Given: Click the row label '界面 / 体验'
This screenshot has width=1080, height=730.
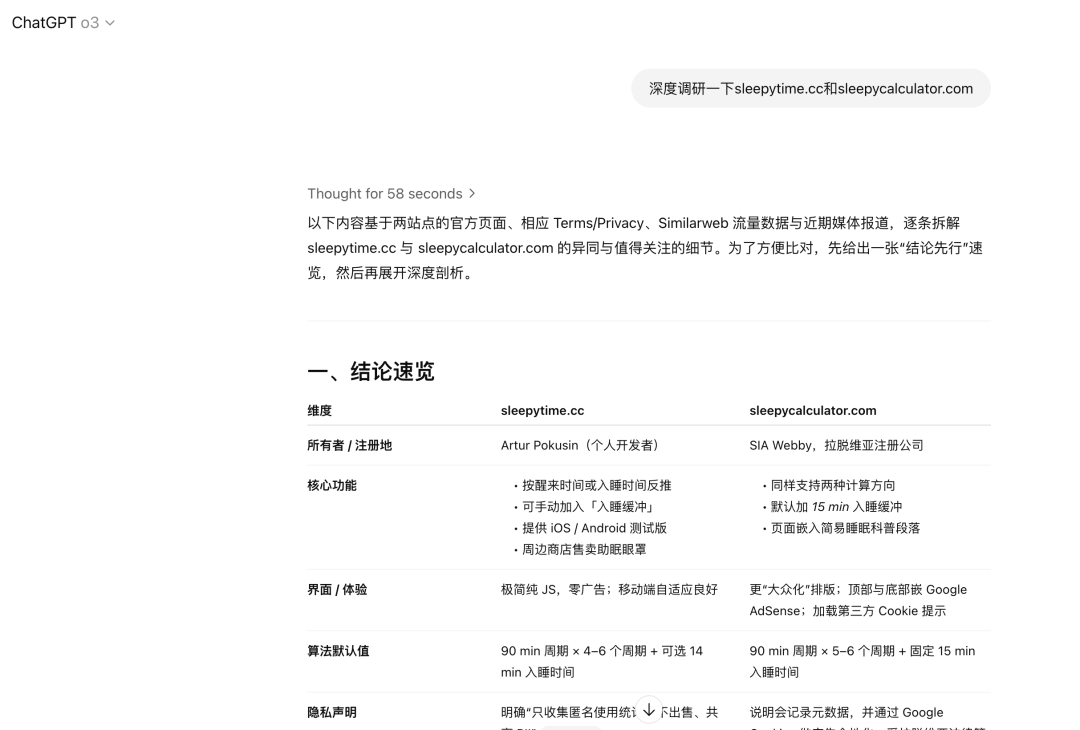Looking at the screenshot, I should coord(337,590).
